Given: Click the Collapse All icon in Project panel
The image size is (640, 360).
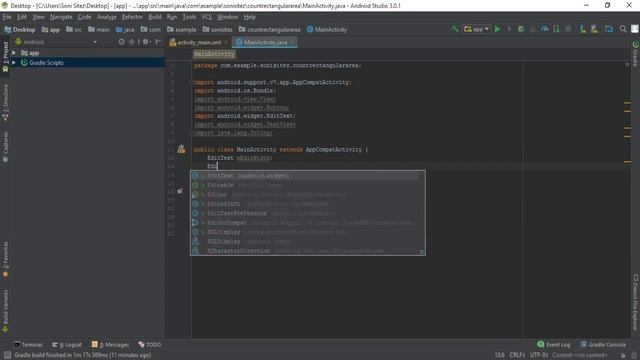Looking at the screenshot, I should tap(131, 42).
